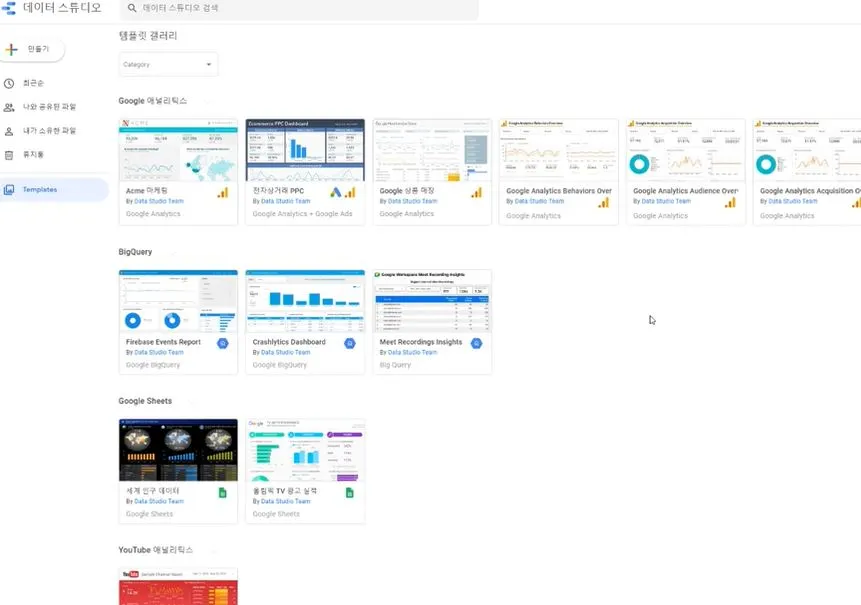Click the Google Analytics Audience Overview title

pyautogui.click(x=685, y=191)
